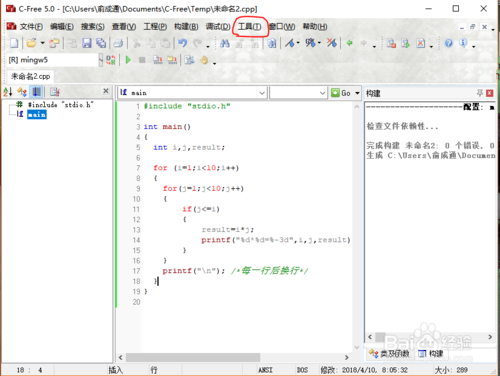Close the symbol panel with X
Viewport: 500px width, 376px height.
(106, 91)
